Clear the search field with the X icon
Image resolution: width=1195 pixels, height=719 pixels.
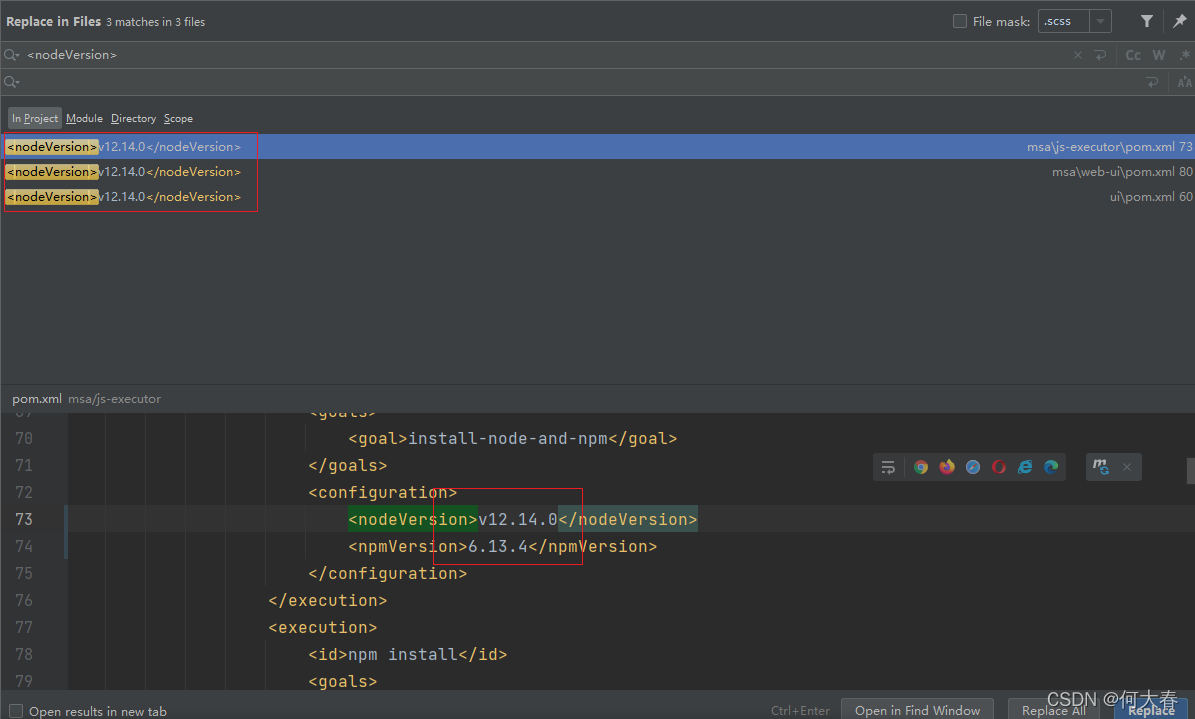click(1078, 55)
